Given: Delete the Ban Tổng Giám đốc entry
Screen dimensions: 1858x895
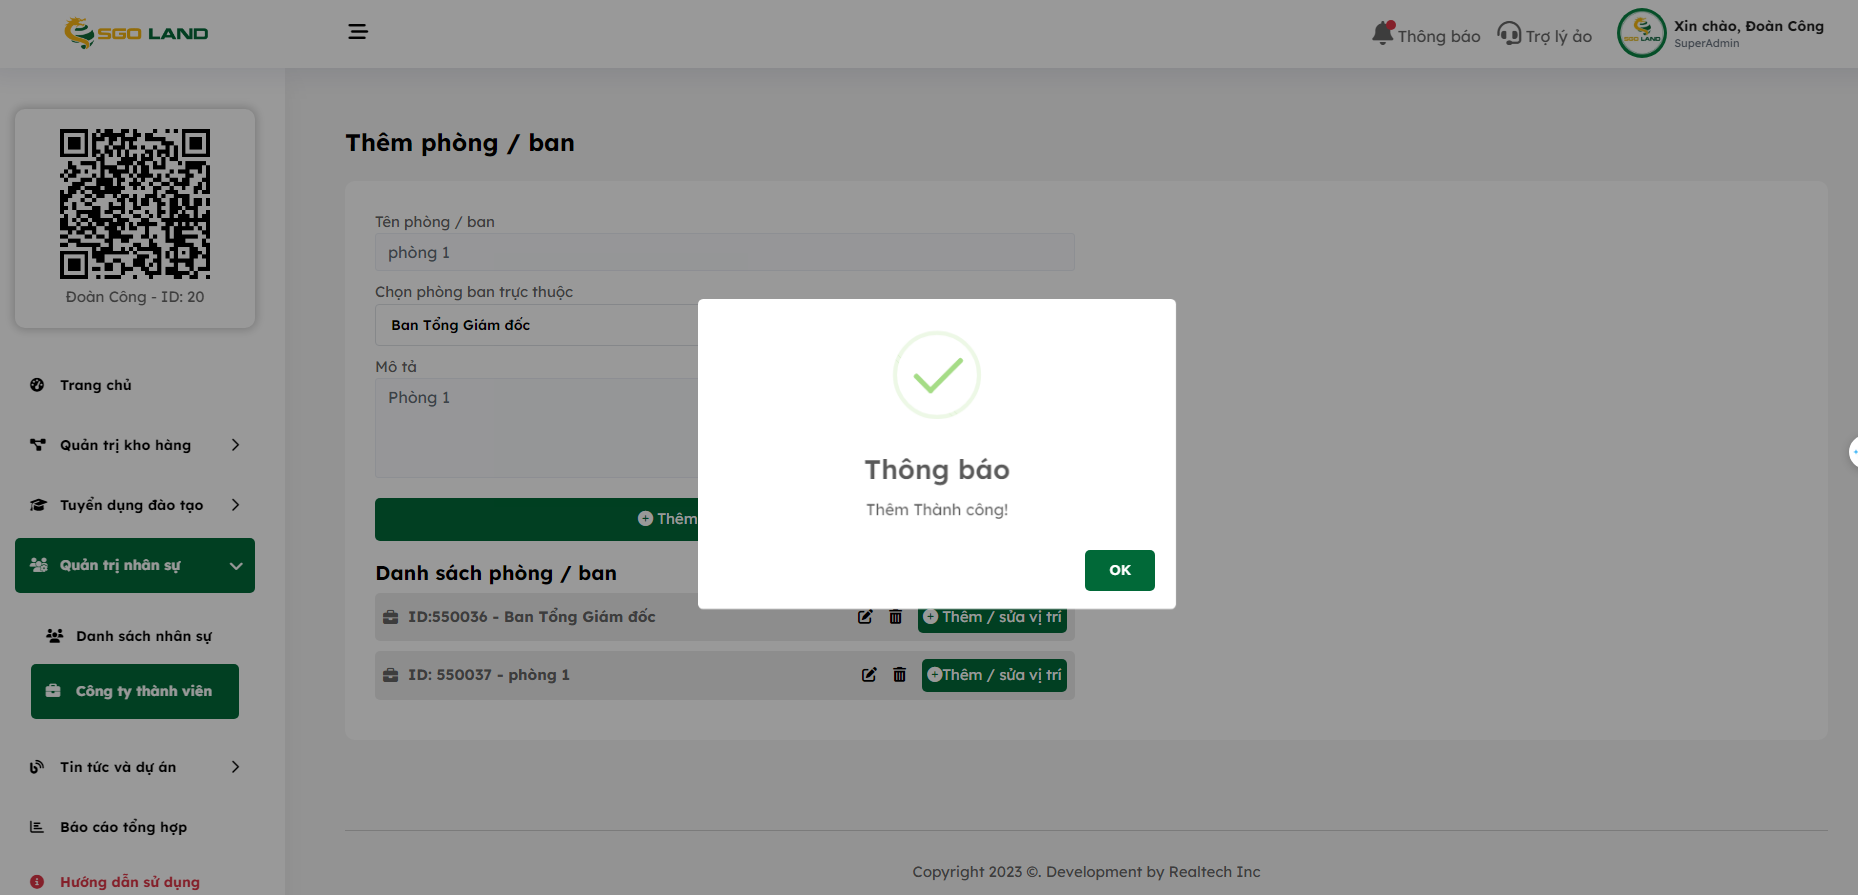Looking at the screenshot, I should (x=895, y=617).
